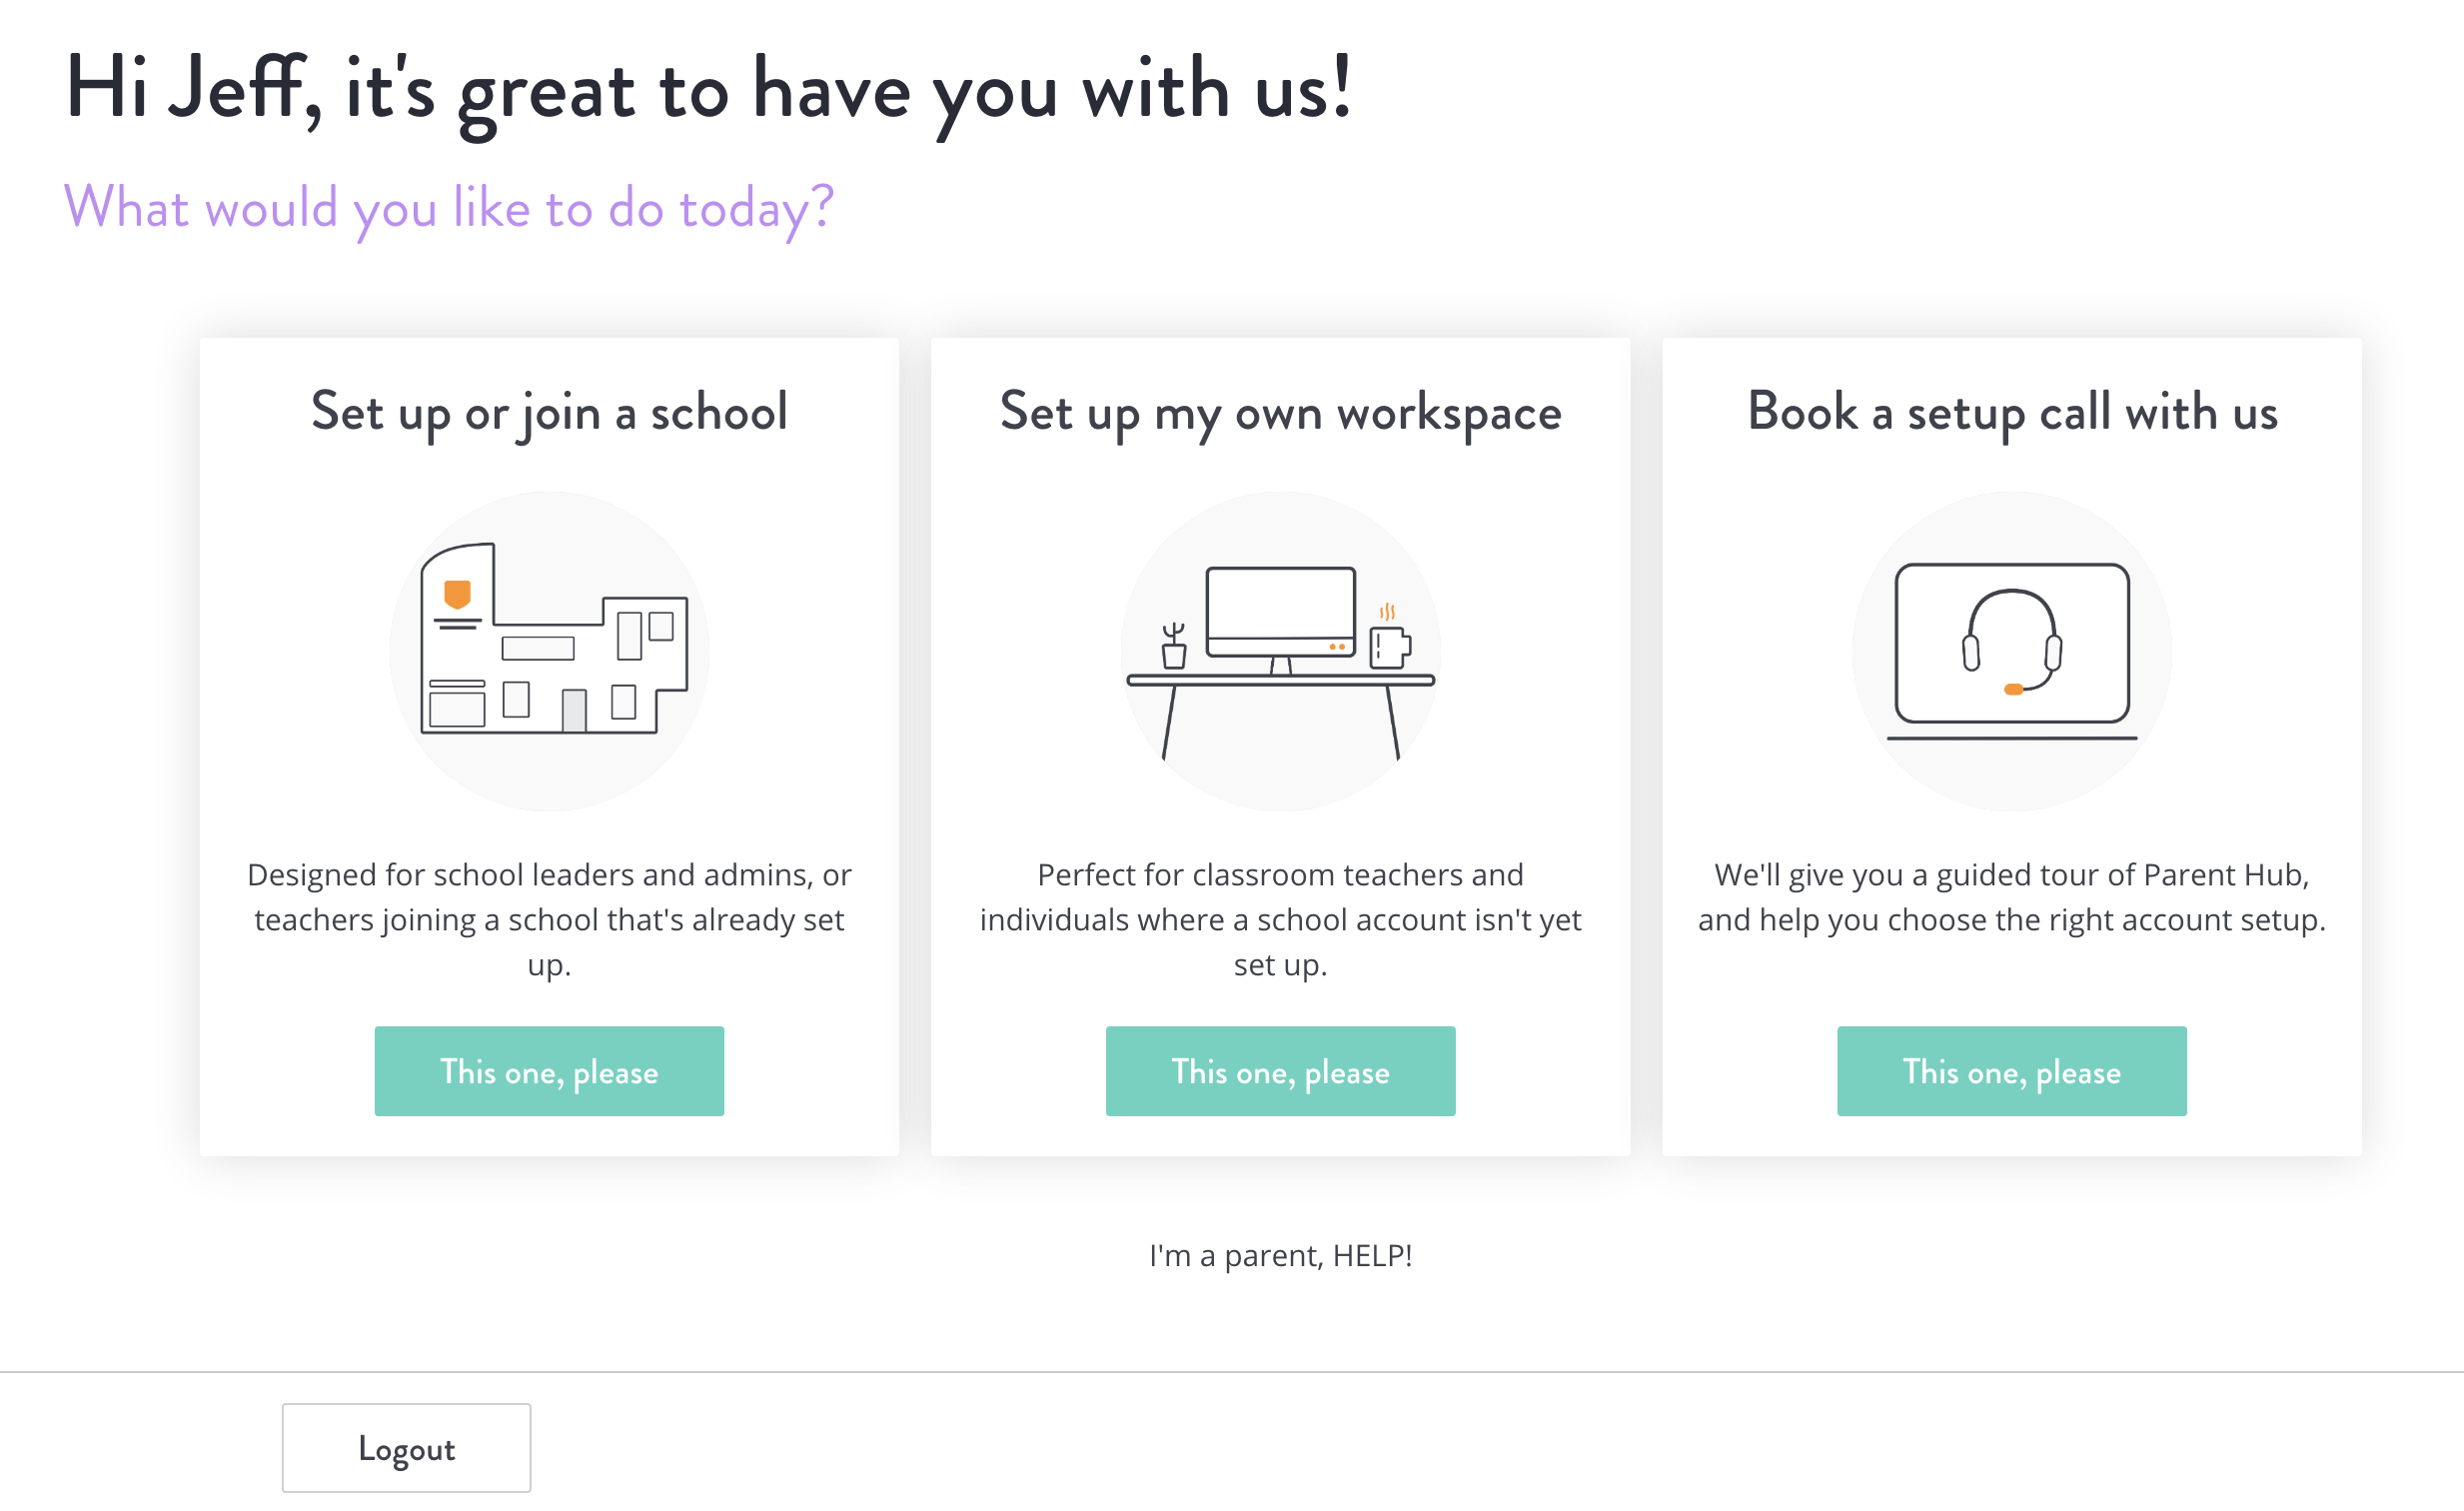Screen dimensions: 2464x1511
Task: Click the headset with orange microphone
Action: [2011, 642]
